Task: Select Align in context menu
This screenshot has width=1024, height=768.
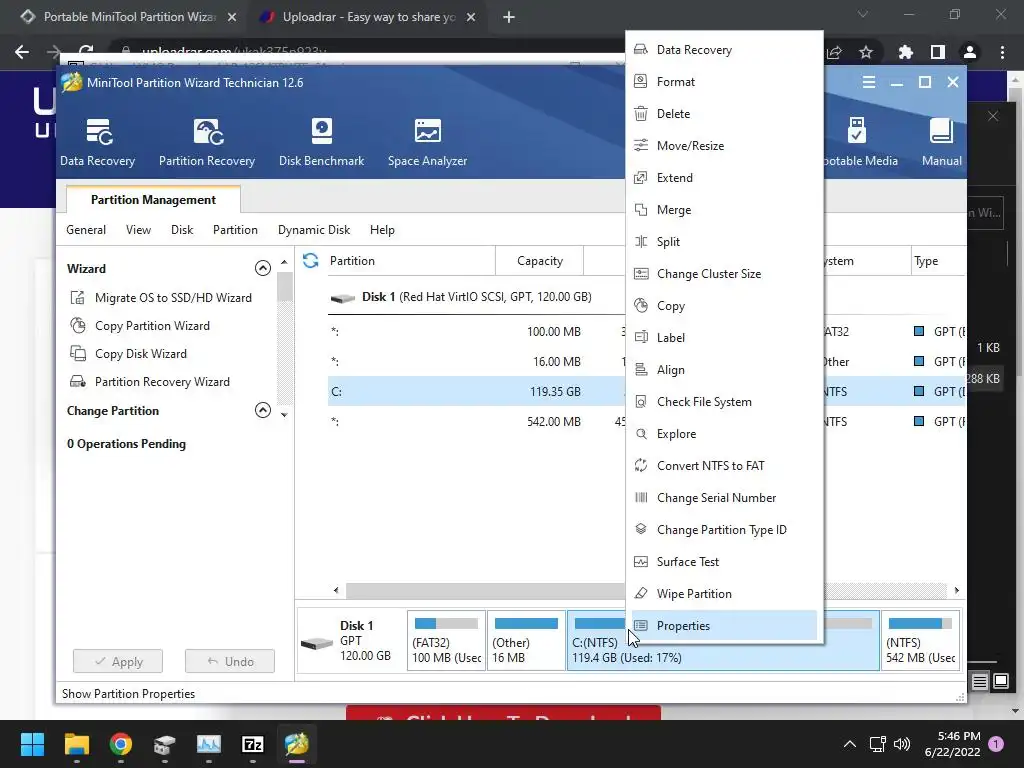Action: point(724,370)
